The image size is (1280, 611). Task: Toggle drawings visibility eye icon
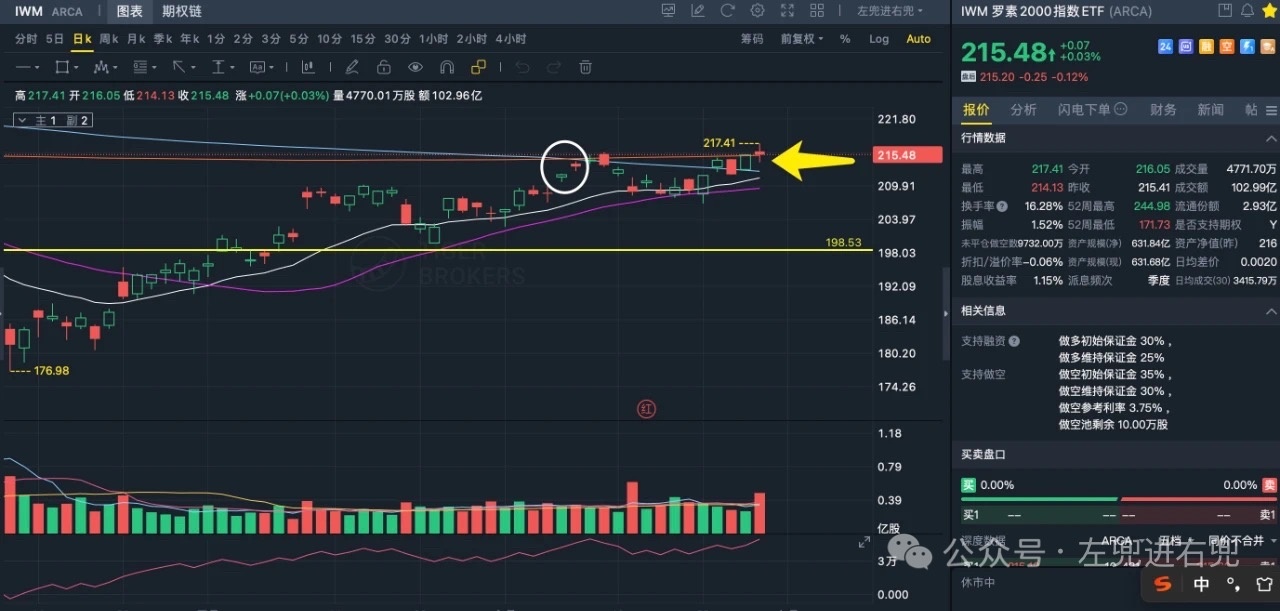(x=415, y=67)
